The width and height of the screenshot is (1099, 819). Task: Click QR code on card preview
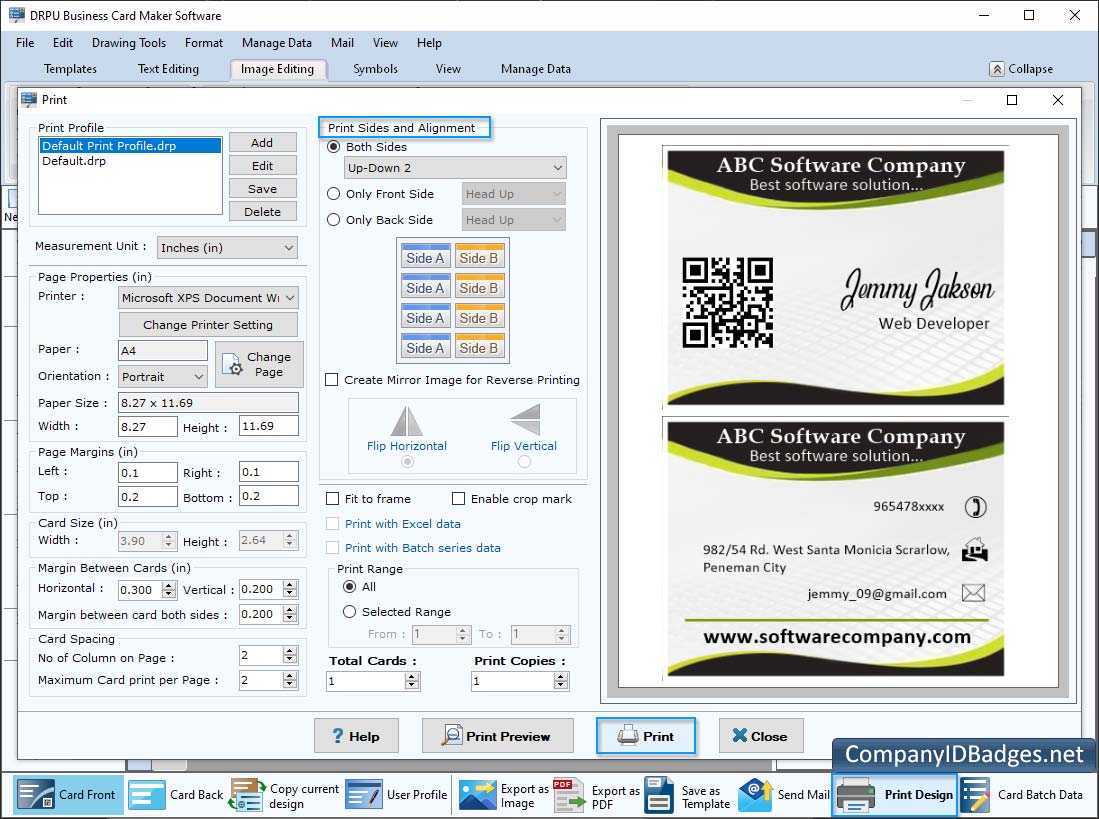[728, 302]
